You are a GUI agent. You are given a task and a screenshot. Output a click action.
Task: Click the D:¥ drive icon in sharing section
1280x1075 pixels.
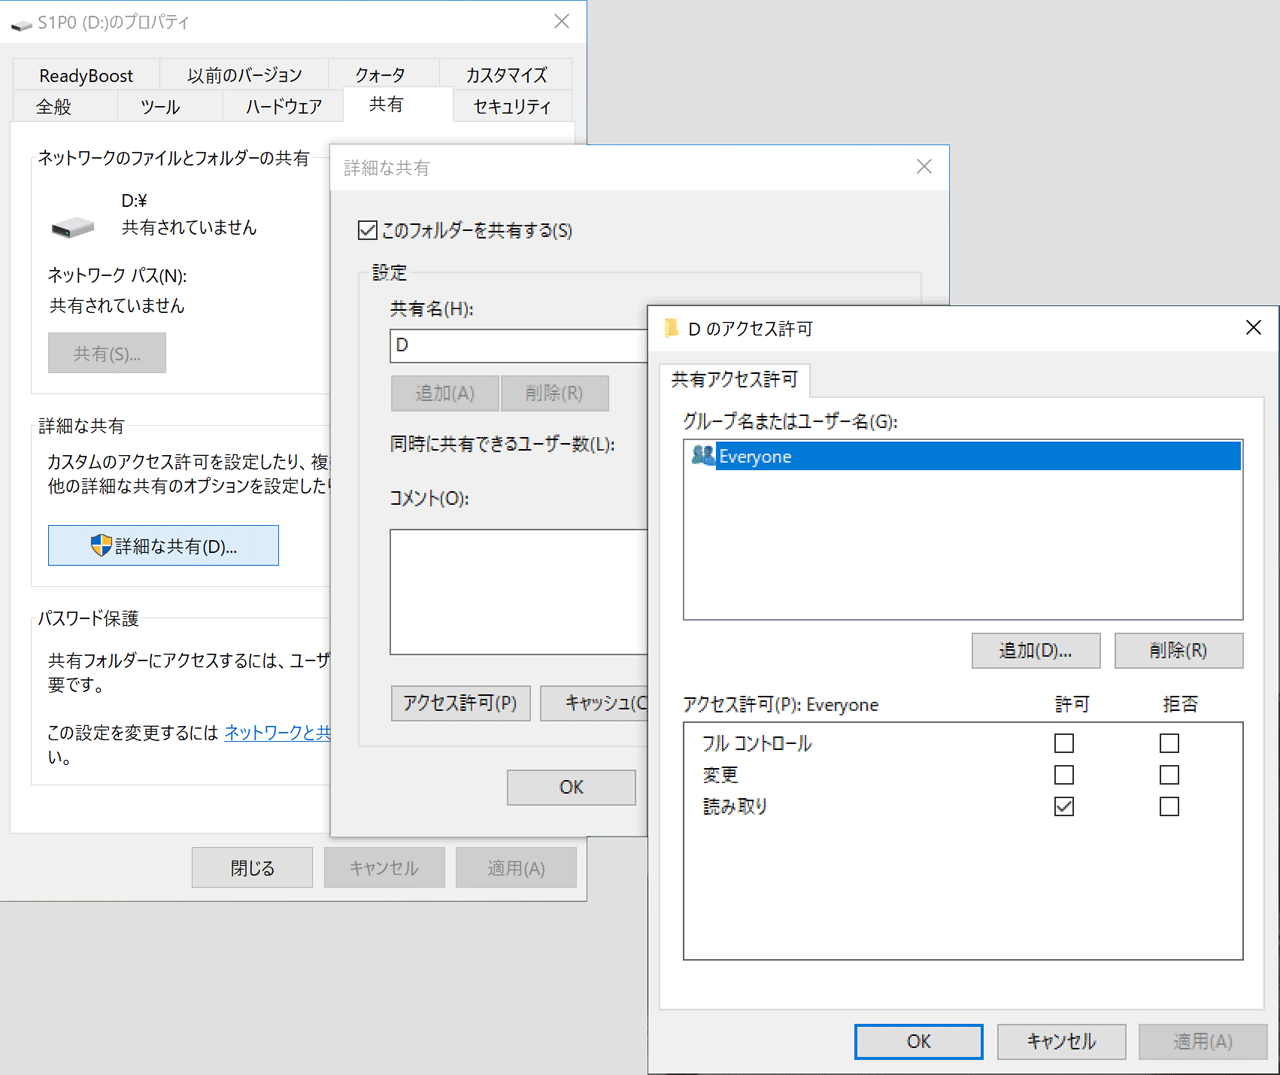(x=73, y=228)
